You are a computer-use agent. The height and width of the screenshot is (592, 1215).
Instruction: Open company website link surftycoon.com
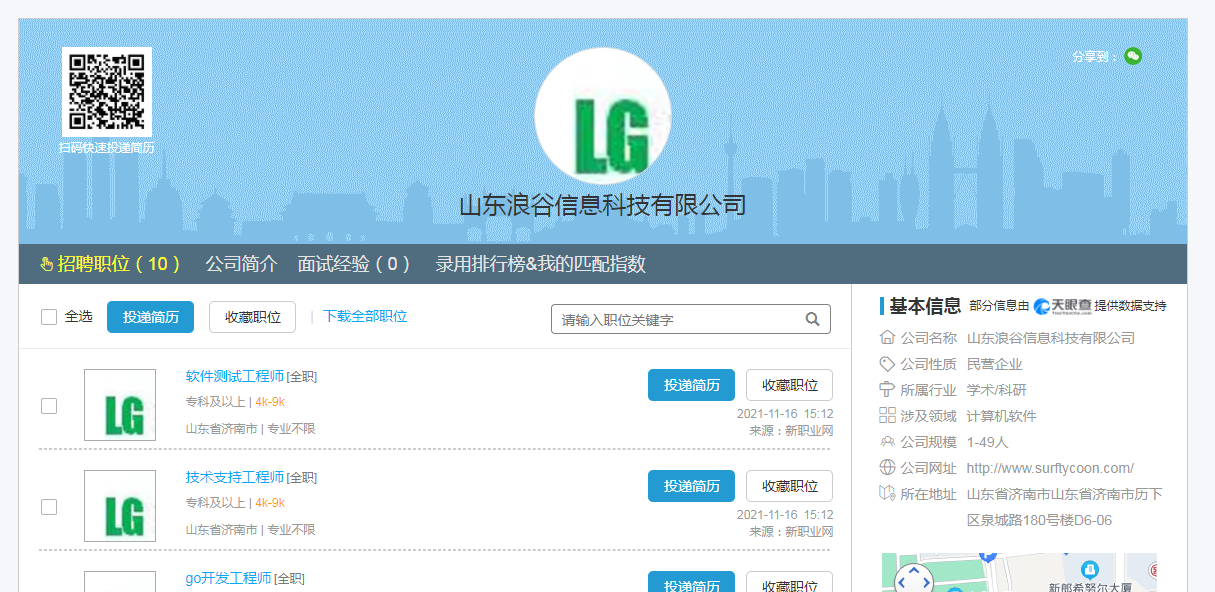[x=1050, y=468]
